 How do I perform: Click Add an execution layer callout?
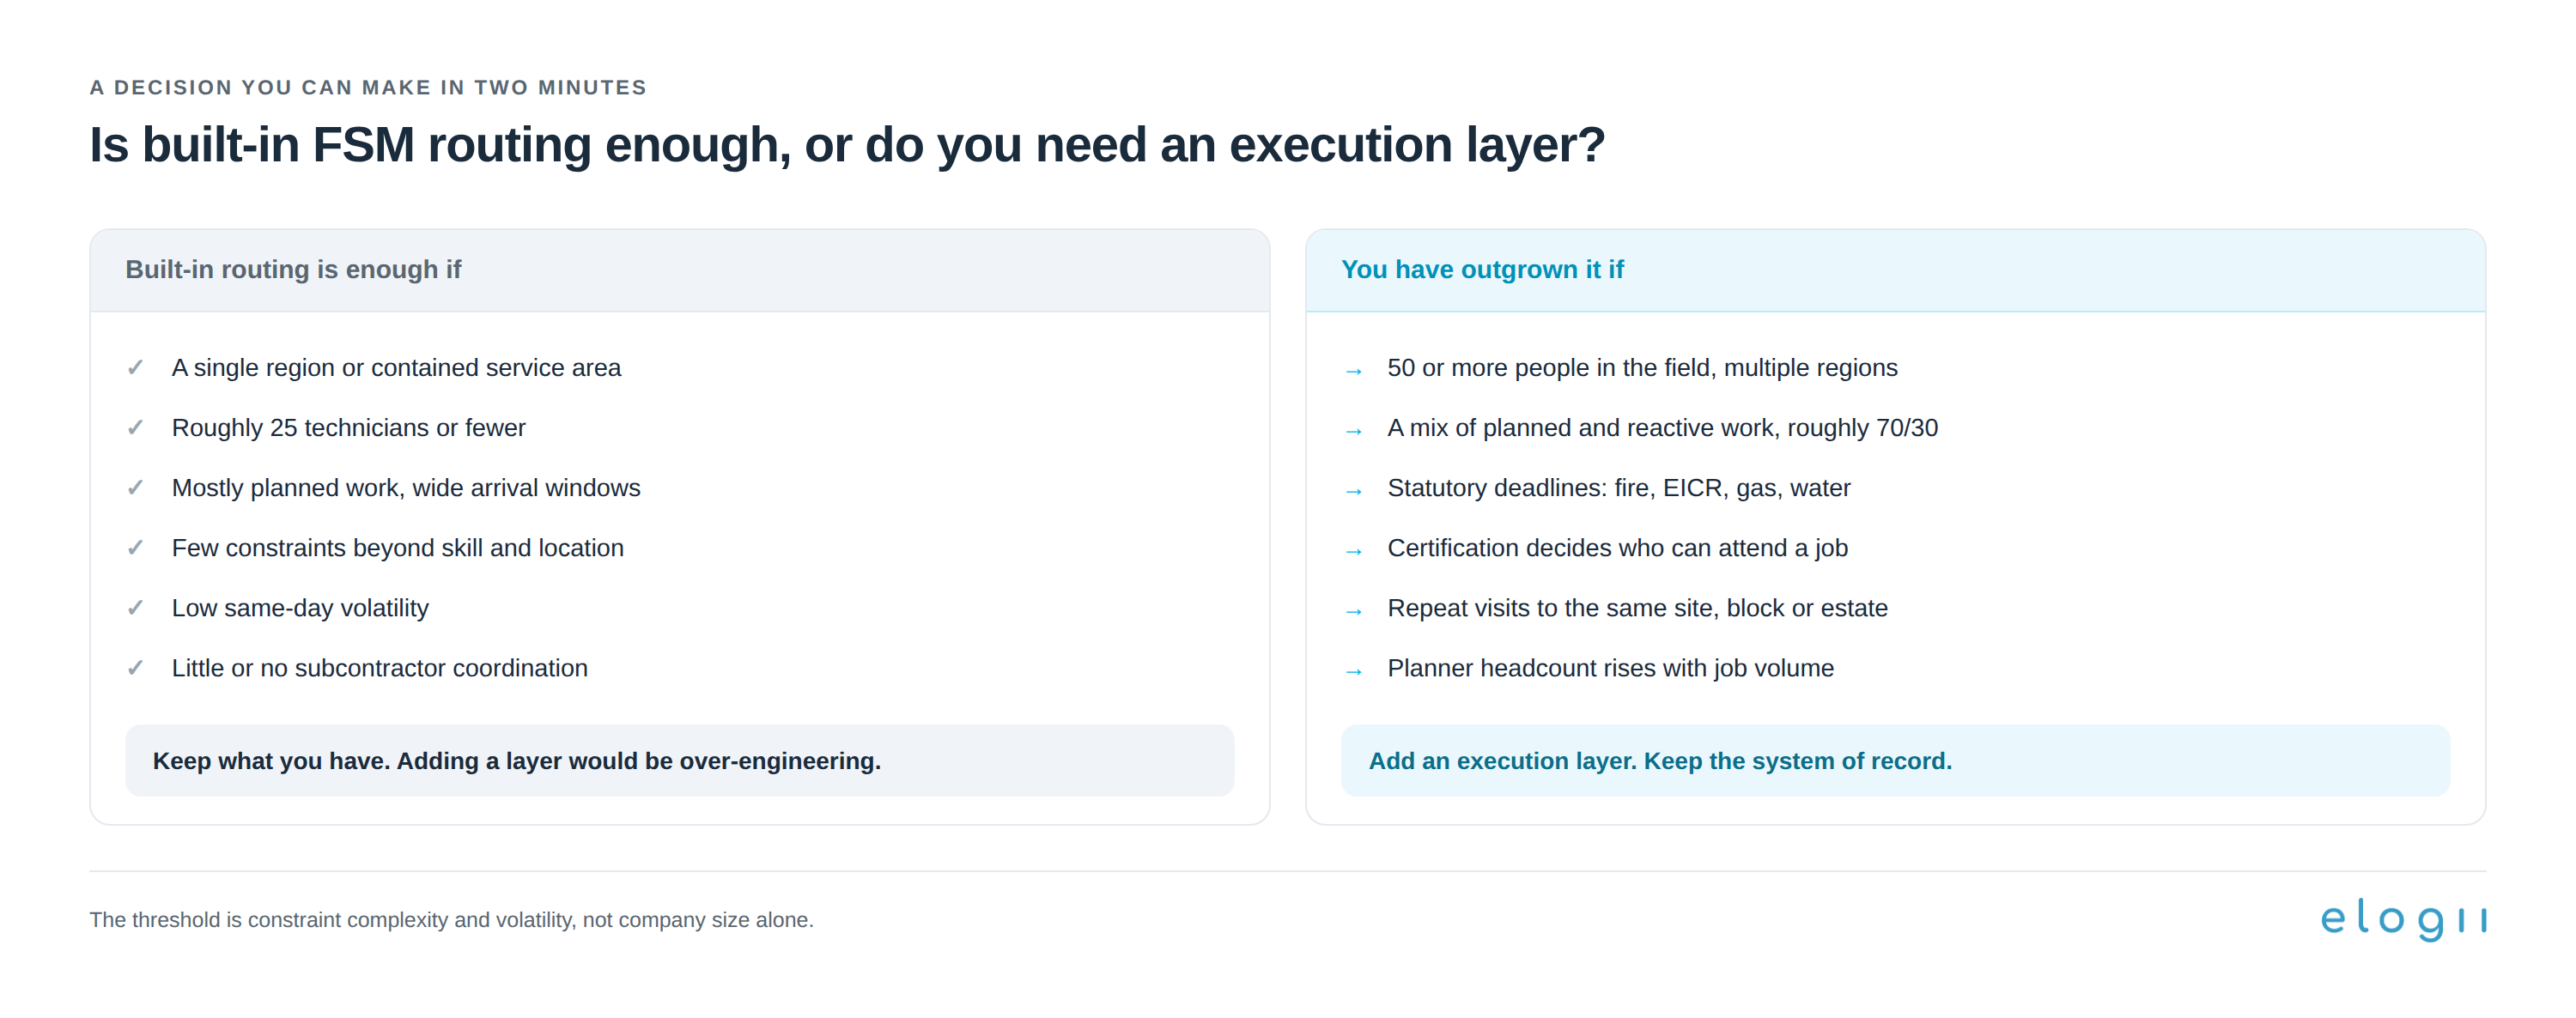(x=1895, y=761)
